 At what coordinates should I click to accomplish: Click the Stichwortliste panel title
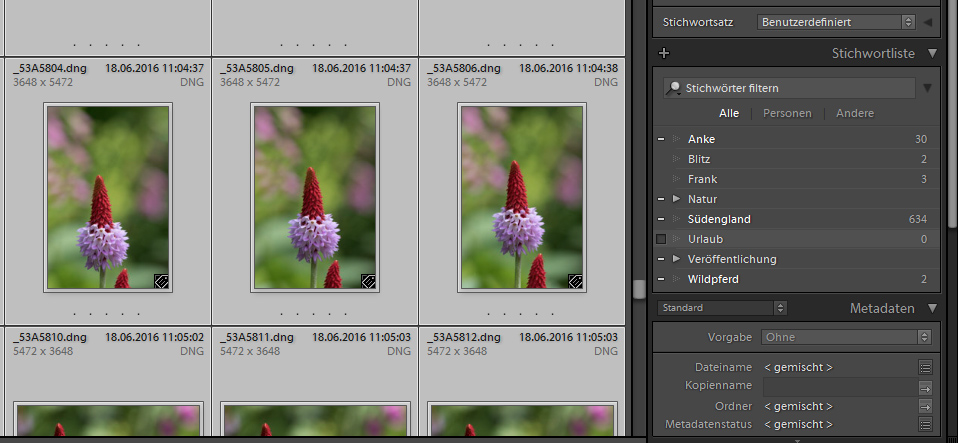873,53
